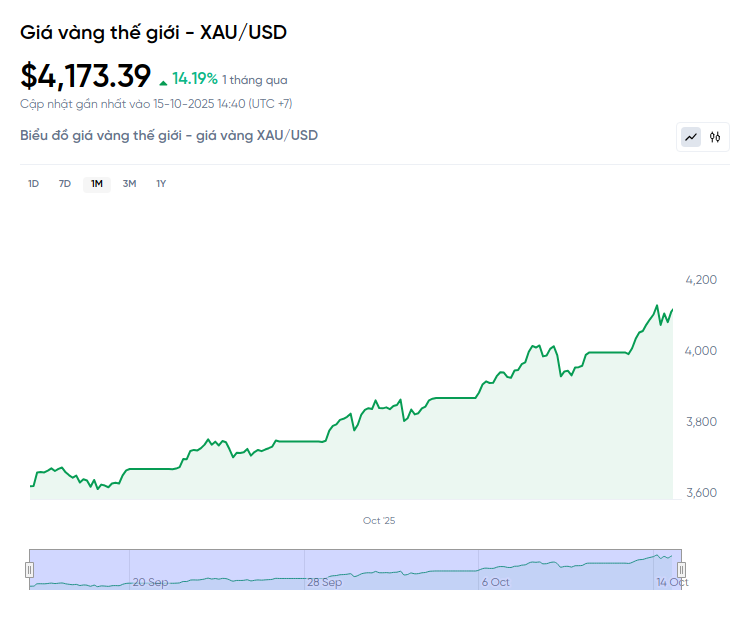Click the last-updated timestamp text
Viewport: 750px width, 634px height.
pos(156,104)
